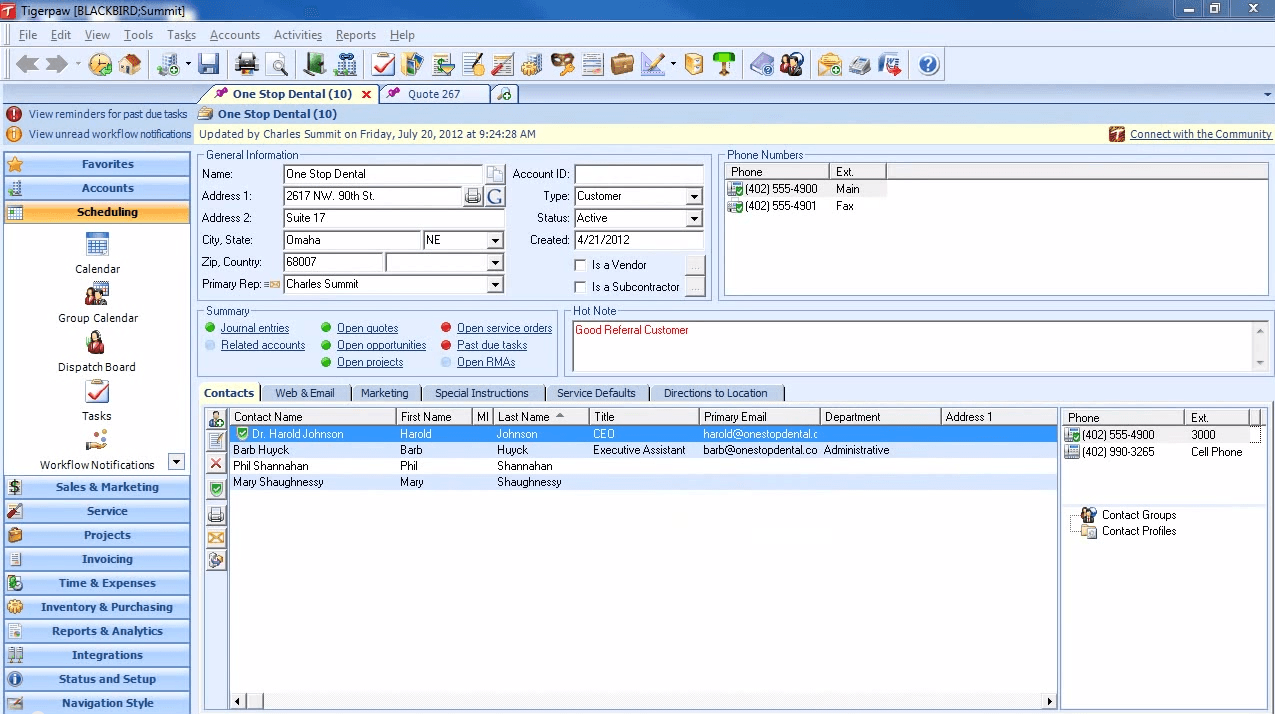The width and height of the screenshot is (1275, 714).
Task: Click the fax machine toolbar icon
Action: [860, 64]
